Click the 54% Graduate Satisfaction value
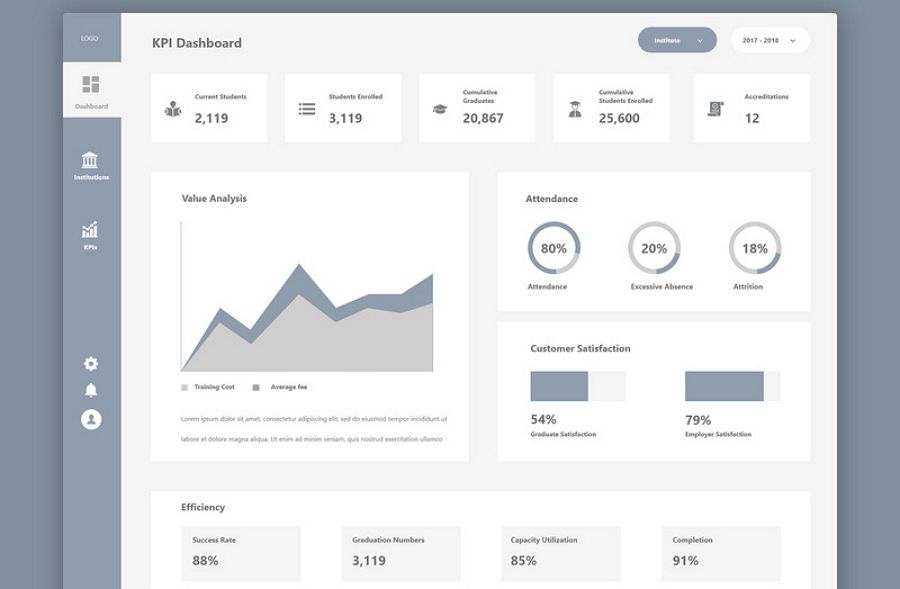Image resolution: width=900 pixels, height=589 pixels. tap(544, 420)
